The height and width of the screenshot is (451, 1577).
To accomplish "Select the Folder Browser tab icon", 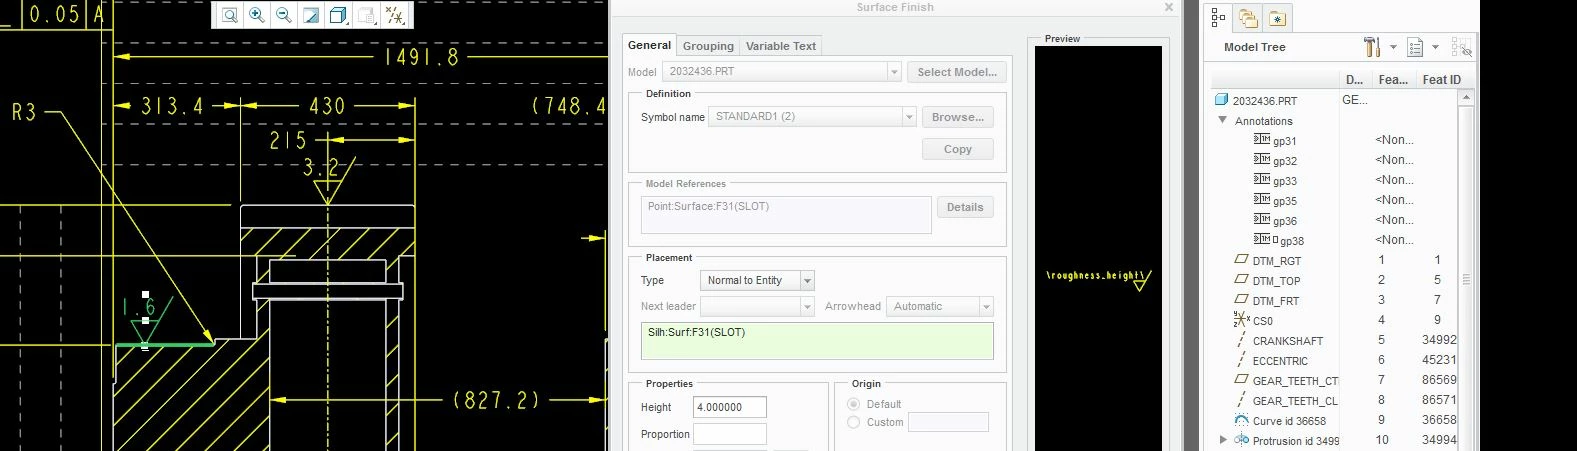I will [1247, 17].
